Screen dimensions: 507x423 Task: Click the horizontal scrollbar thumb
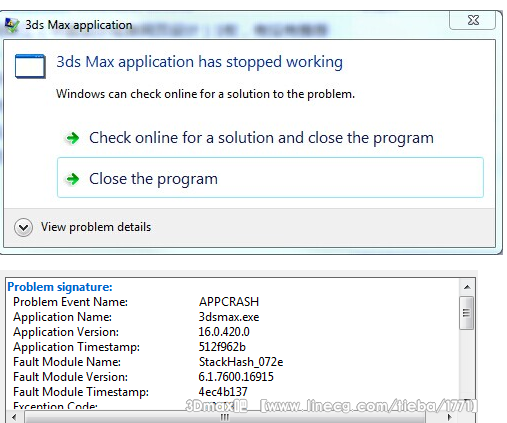coord(225,417)
